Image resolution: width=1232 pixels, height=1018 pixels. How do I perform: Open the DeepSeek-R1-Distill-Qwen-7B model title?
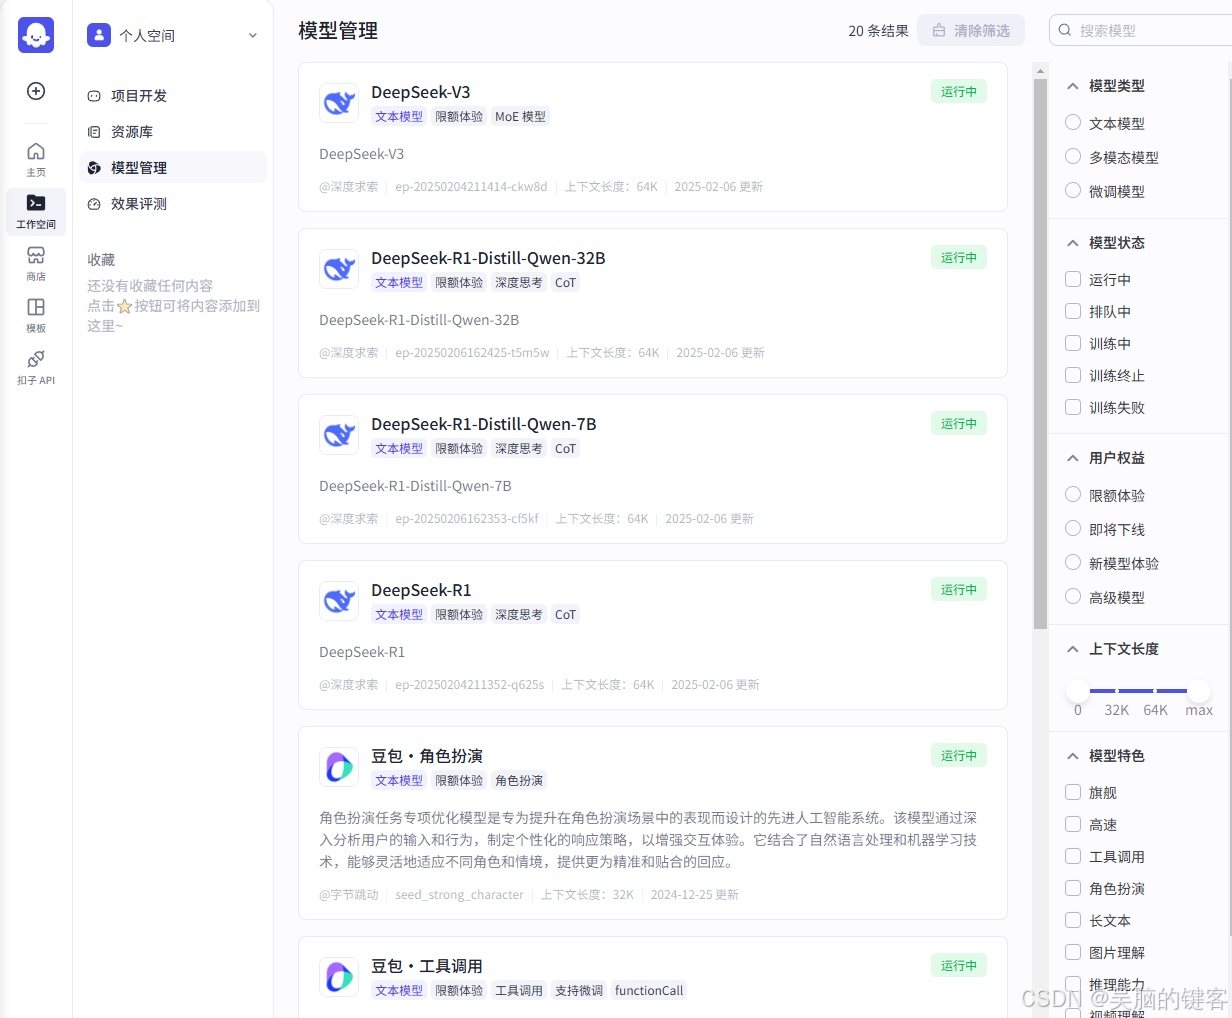point(484,424)
